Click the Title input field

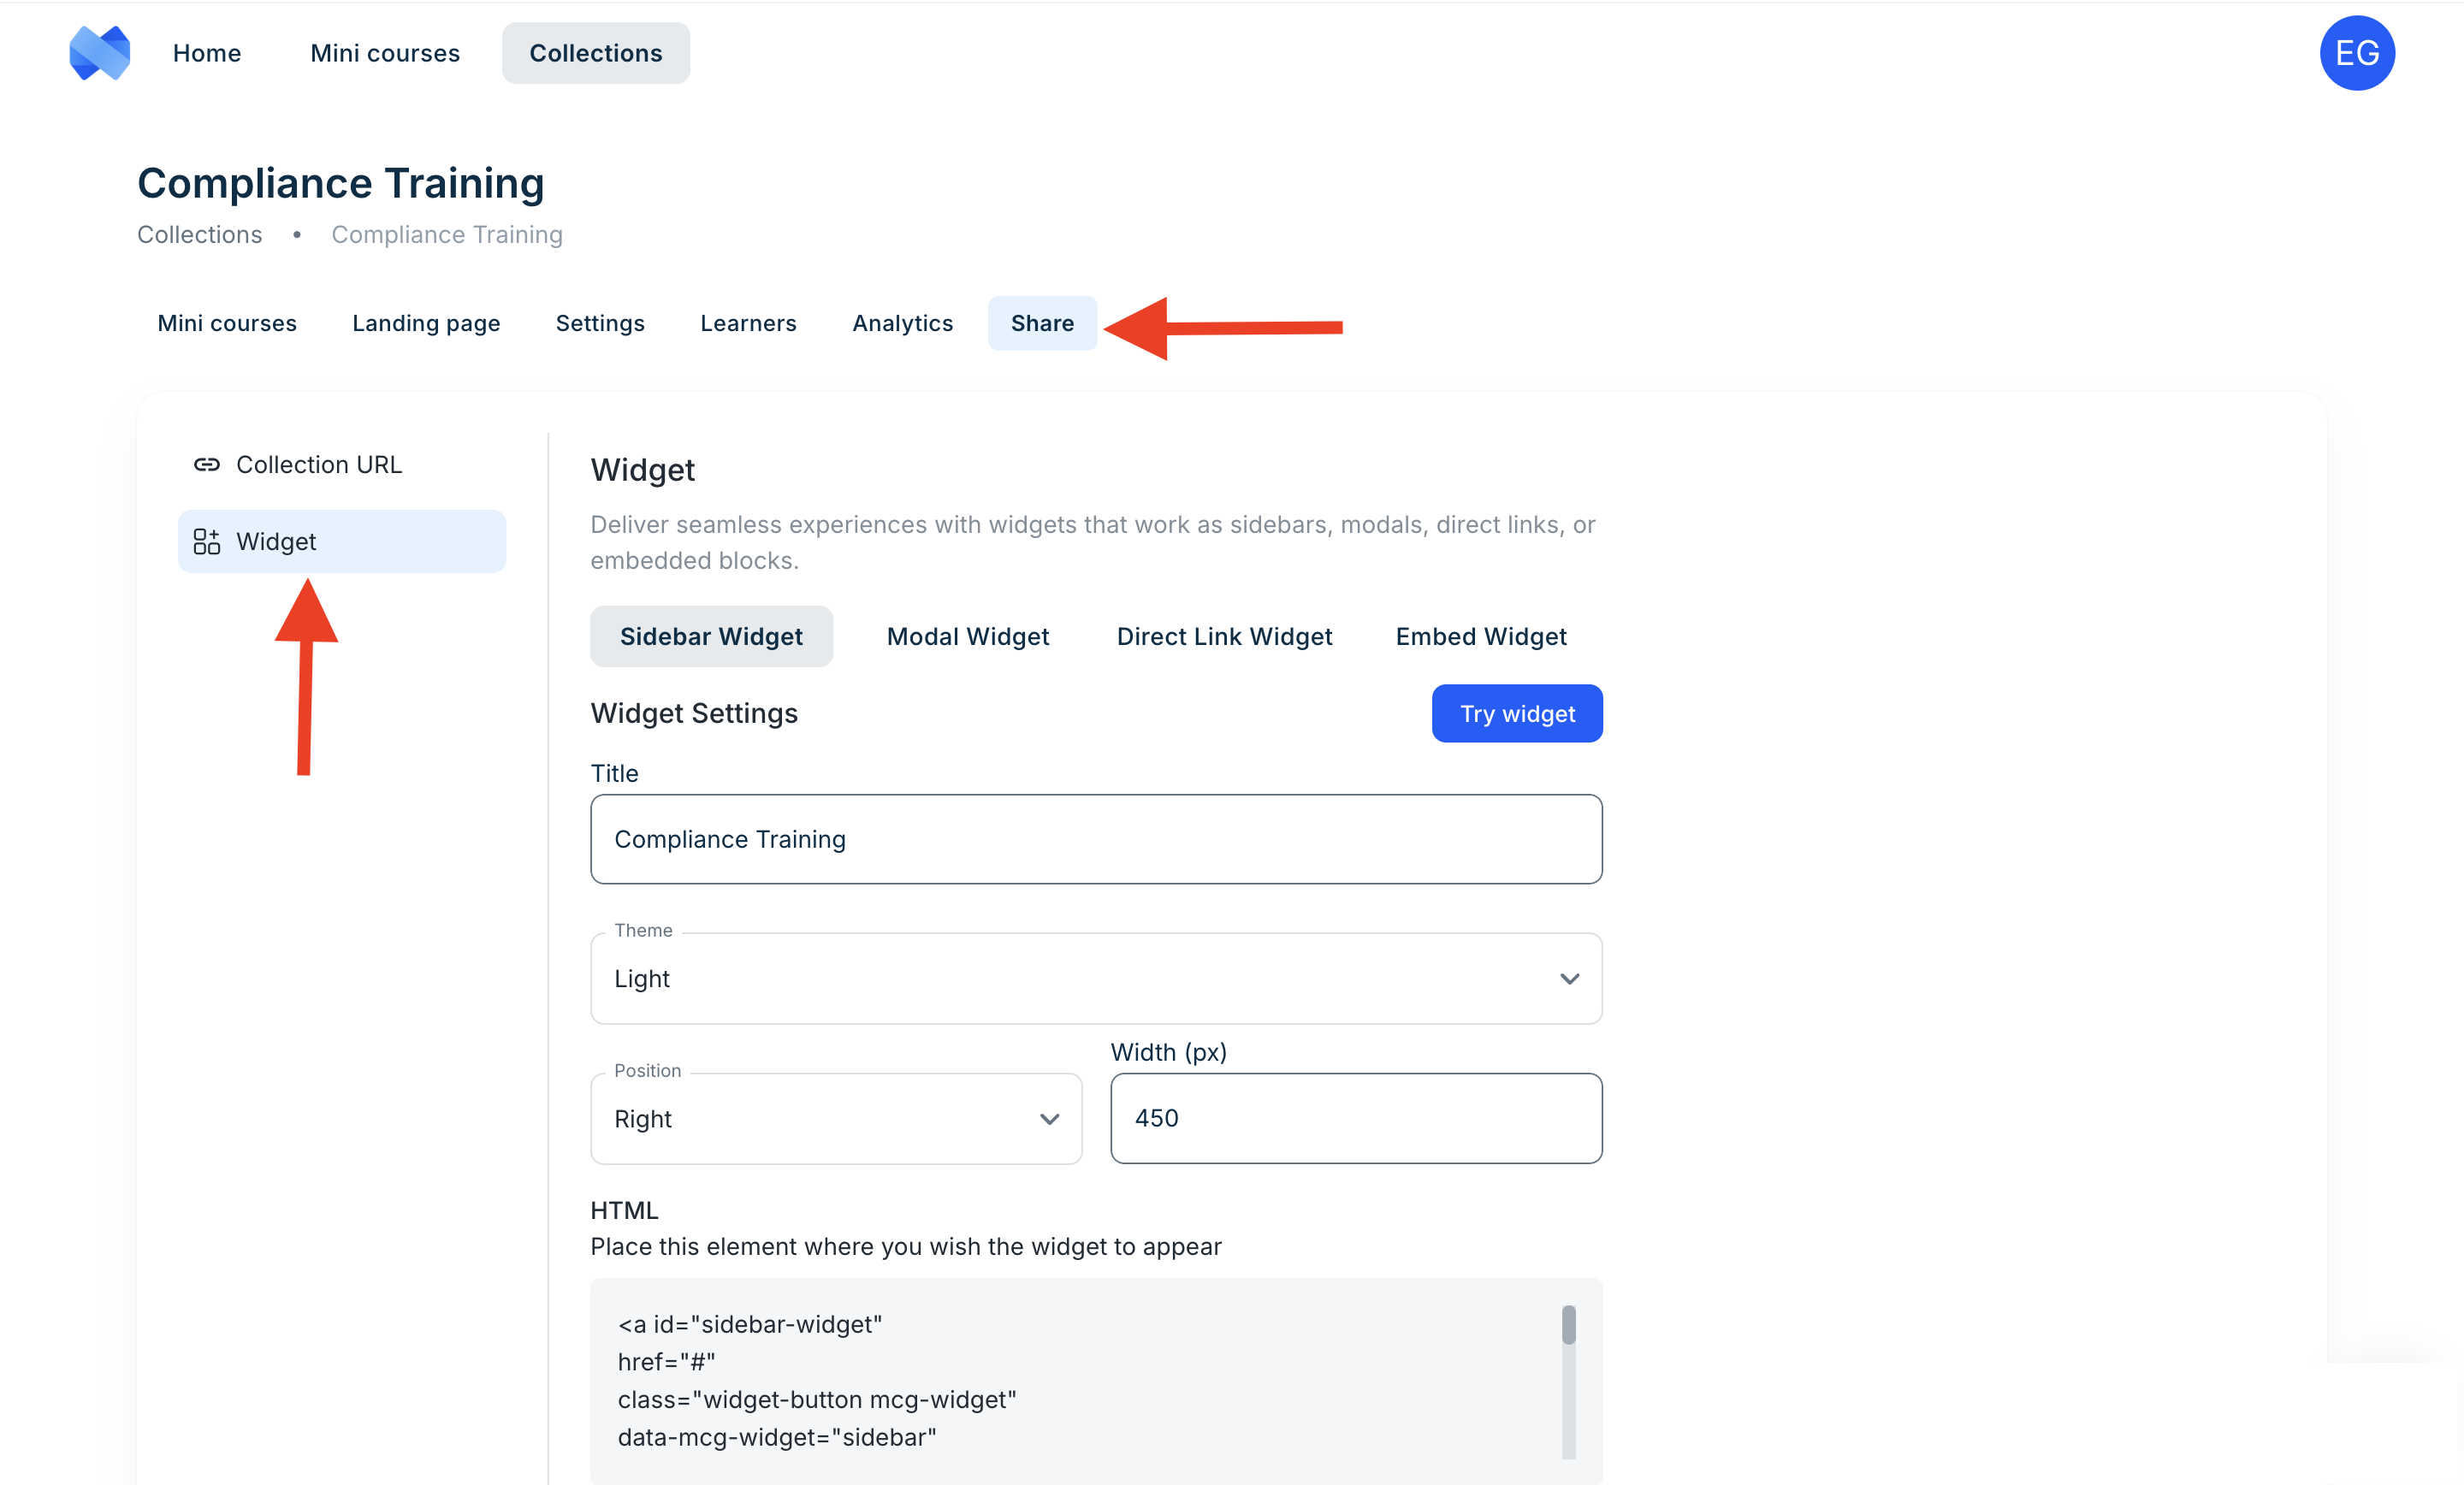tap(1095, 840)
